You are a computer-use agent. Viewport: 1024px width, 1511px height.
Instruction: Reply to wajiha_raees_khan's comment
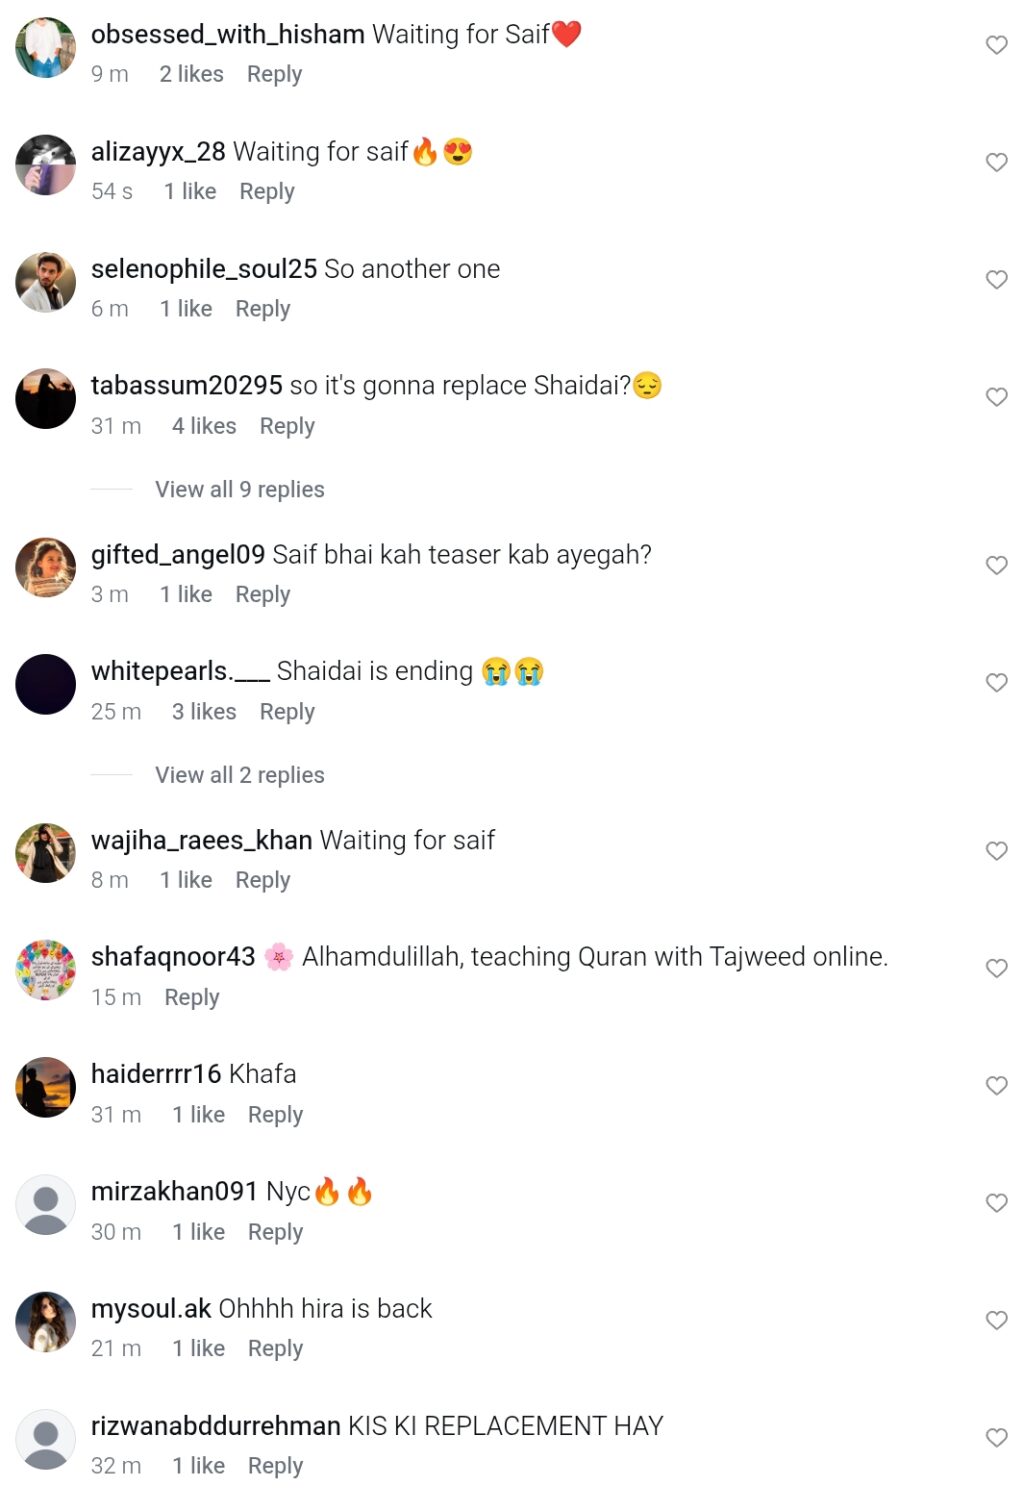tap(263, 880)
